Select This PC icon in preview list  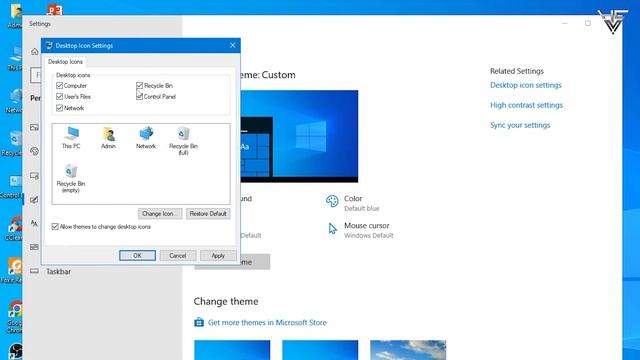click(x=71, y=138)
